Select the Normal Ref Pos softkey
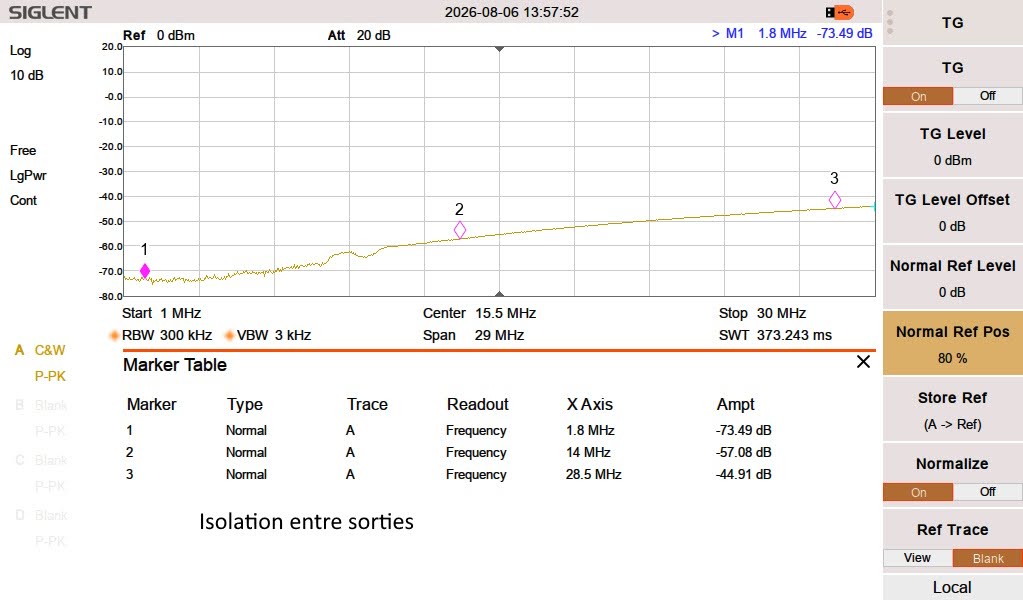 (x=953, y=344)
